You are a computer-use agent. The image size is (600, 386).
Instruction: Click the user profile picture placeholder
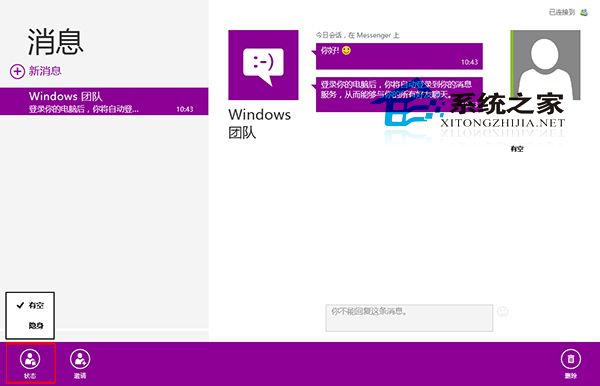545,65
